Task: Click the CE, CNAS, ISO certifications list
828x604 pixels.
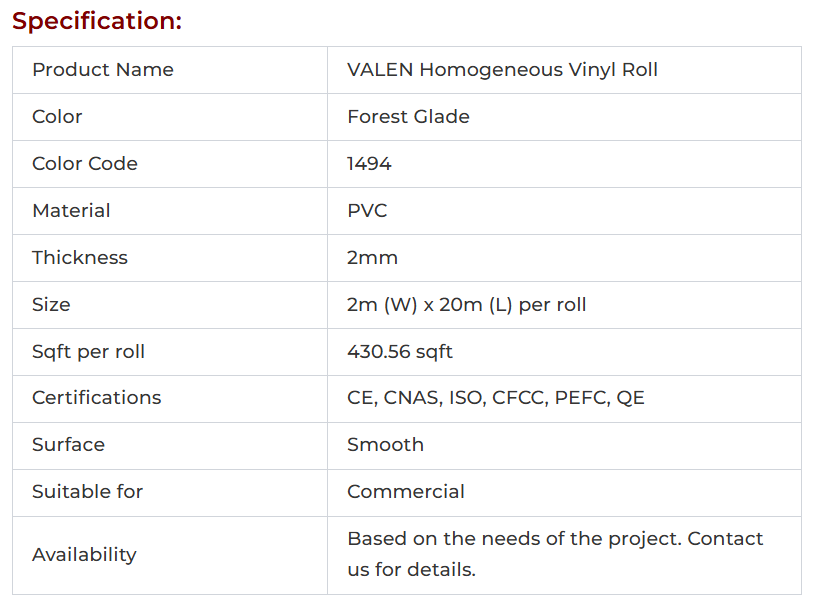Action: point(495,398)
